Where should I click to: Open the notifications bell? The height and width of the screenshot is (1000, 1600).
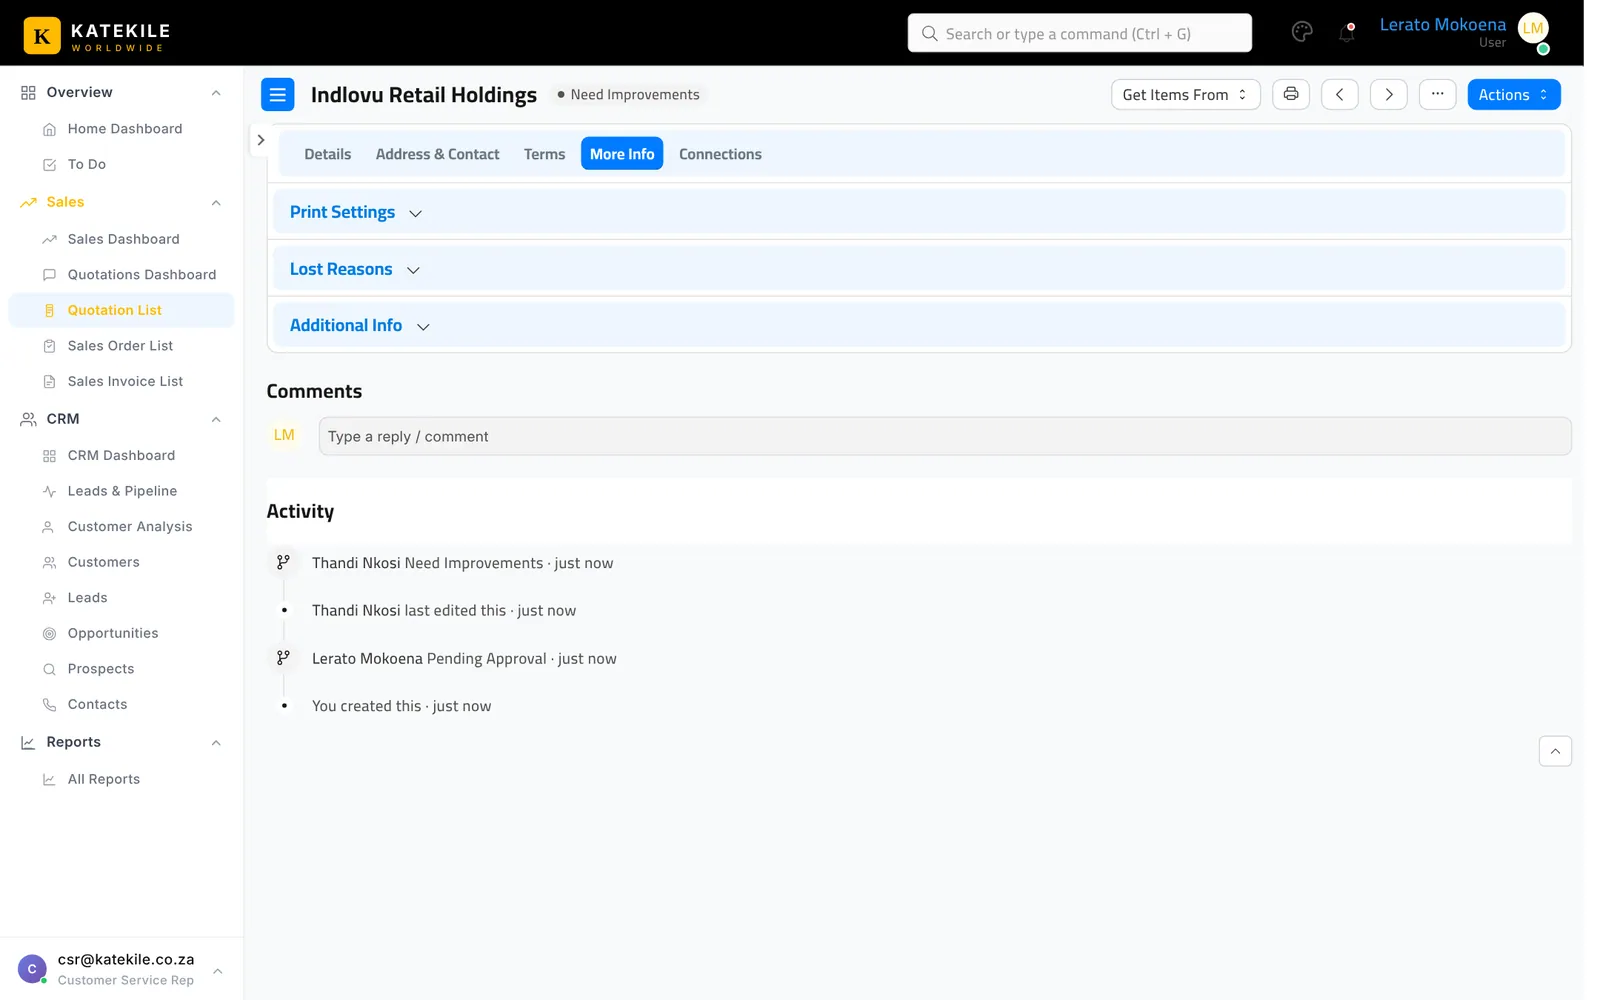1346,33
